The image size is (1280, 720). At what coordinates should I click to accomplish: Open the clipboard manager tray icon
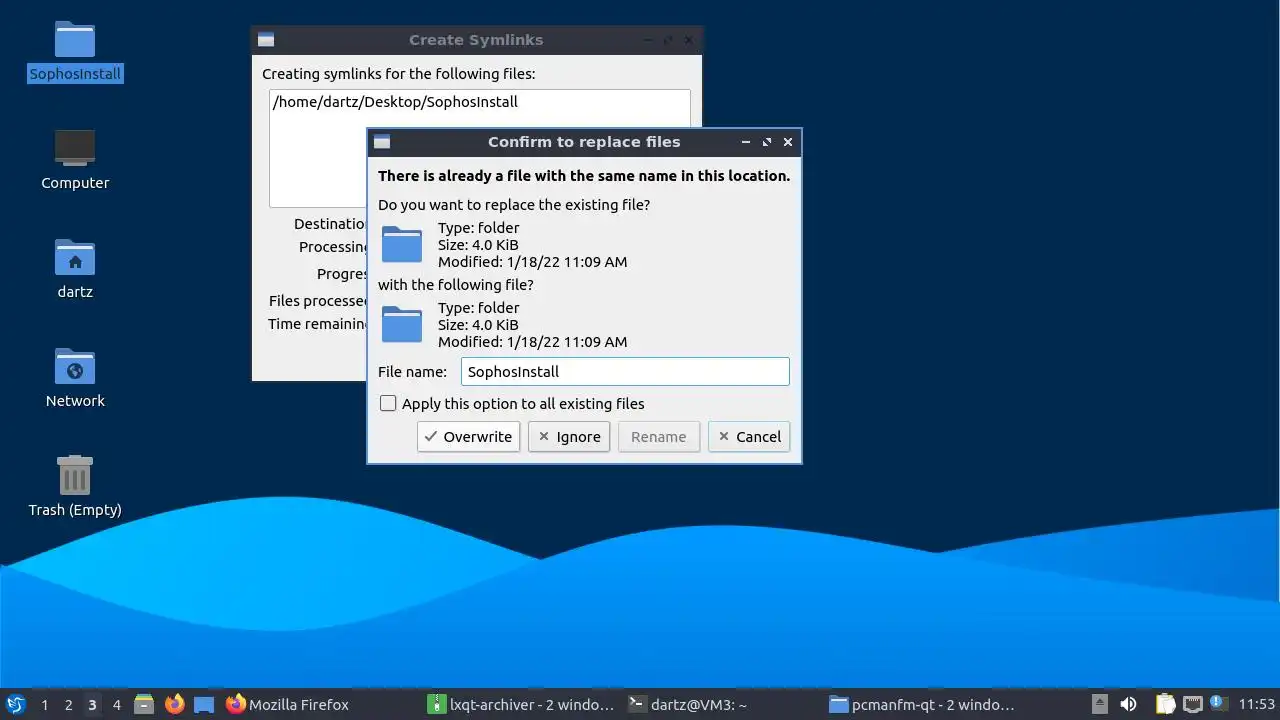1165,704
